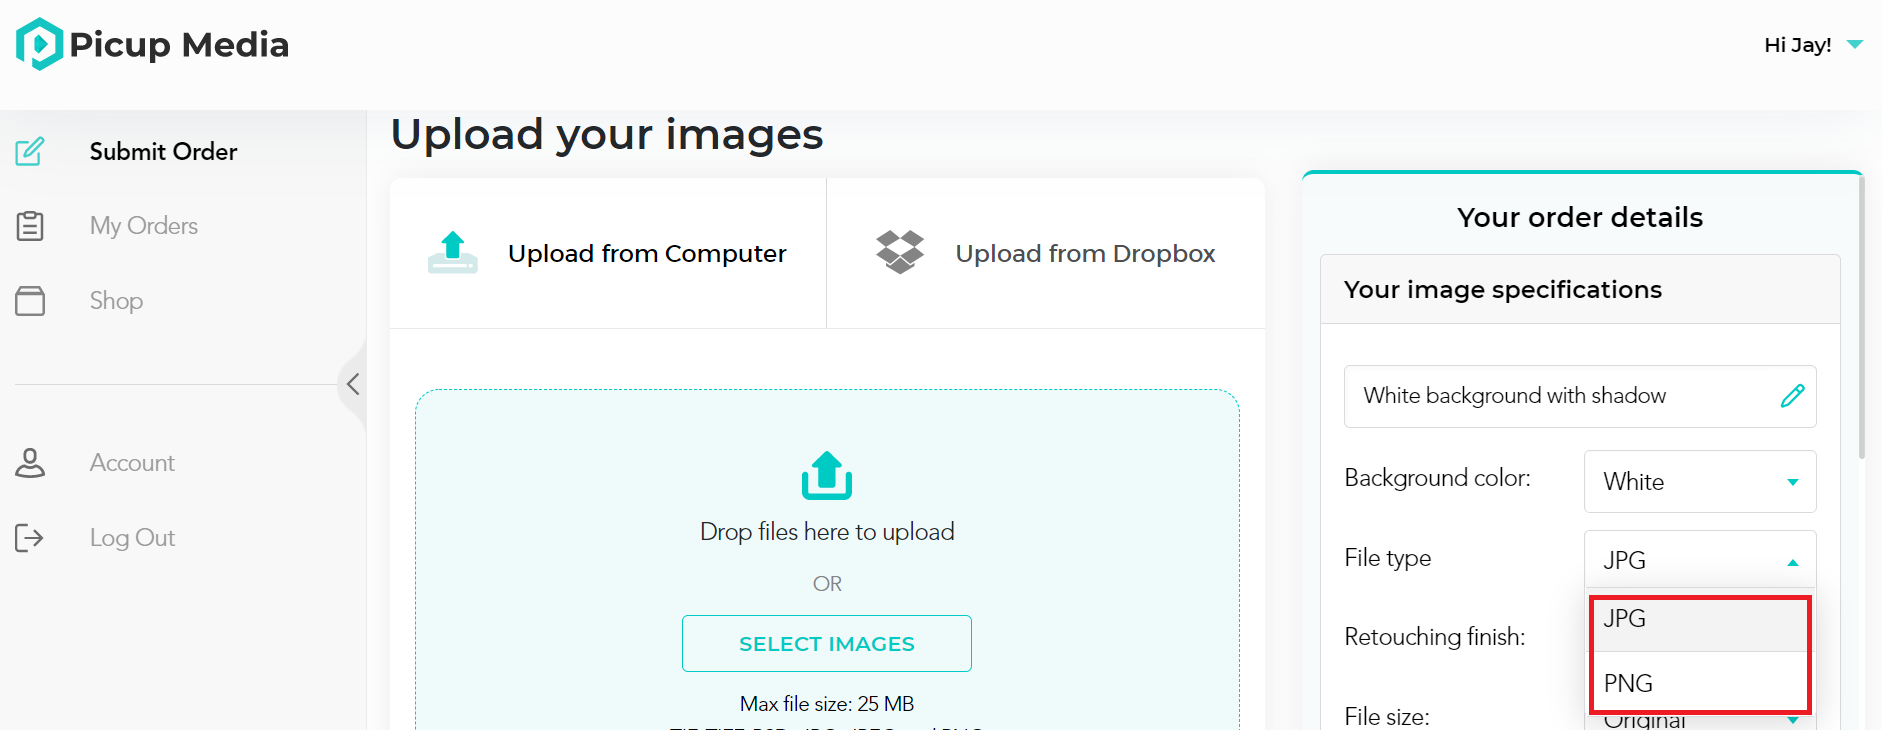Collapse the File type JPG dropdown
The image size is (1882, 730).
pyautogui.click(x=1700, y=560)
